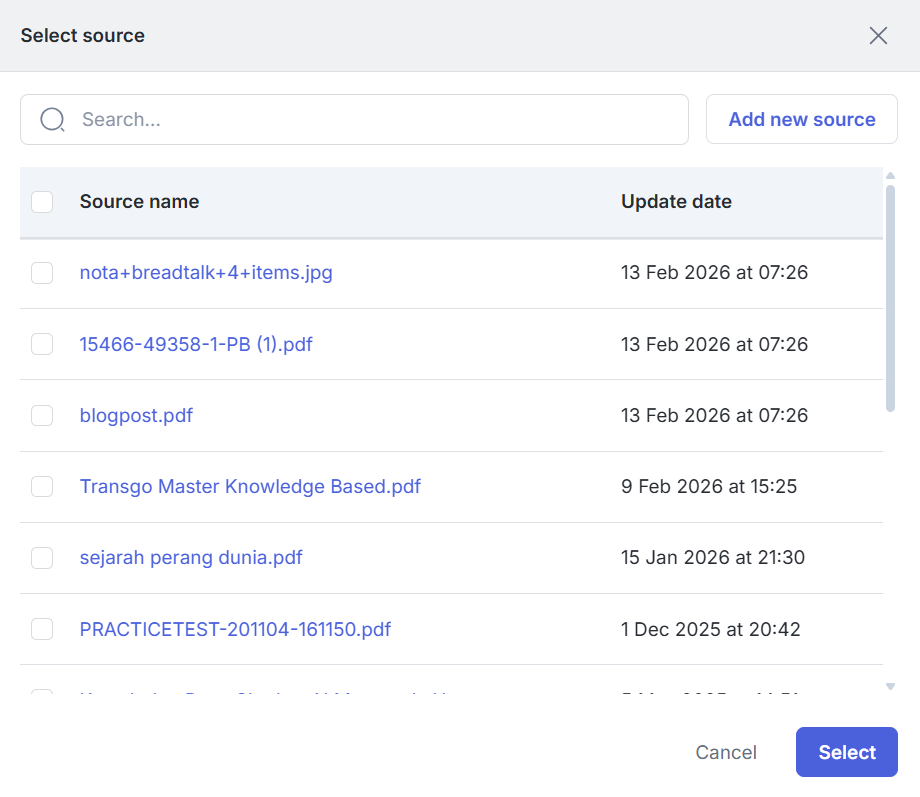This screenshot has width=920, height=797.
Task: Open the 15466-49358-1-PB (1).pdf link
Action: click(196, 344)
